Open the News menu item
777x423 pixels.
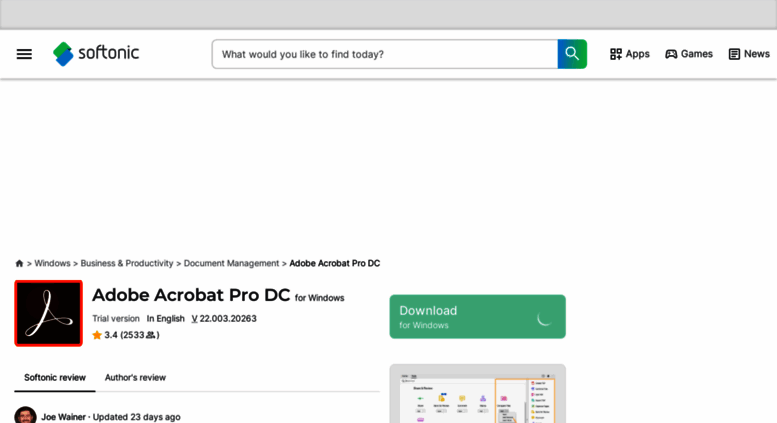pos(749,54)
